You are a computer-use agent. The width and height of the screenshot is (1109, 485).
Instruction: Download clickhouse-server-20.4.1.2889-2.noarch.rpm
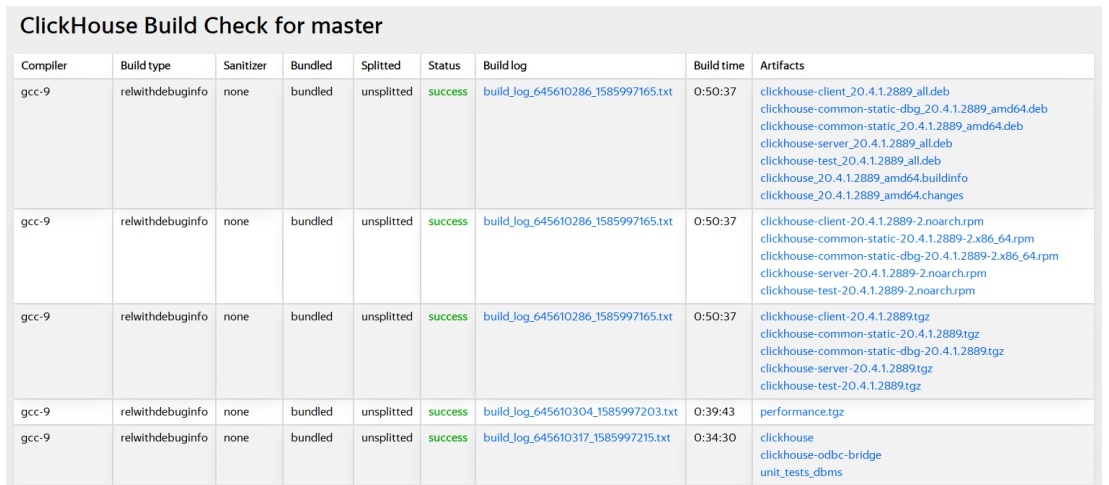[x=873, y=273]
